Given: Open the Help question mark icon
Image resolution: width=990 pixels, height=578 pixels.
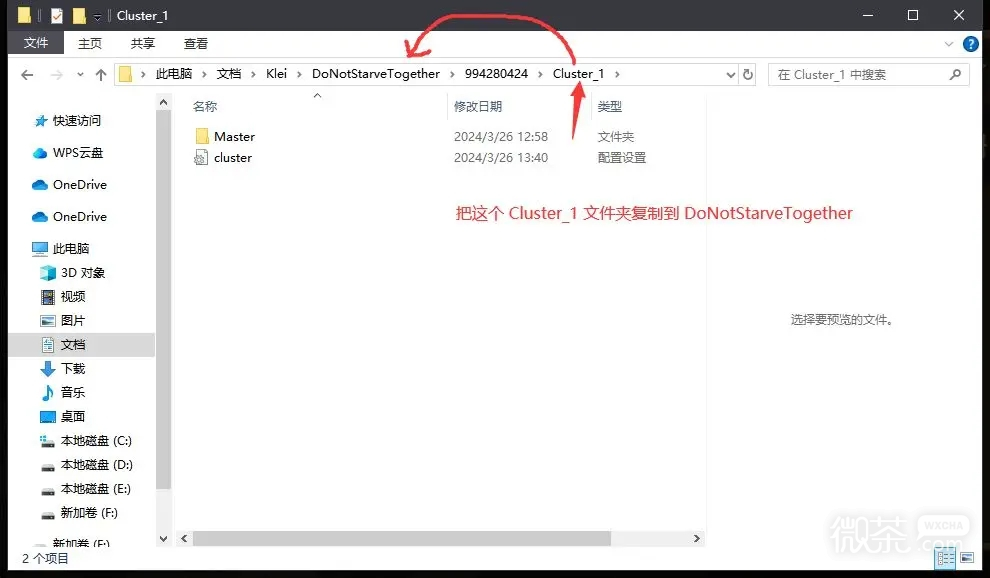Looking at the screenshot, I should coord(970,44).
